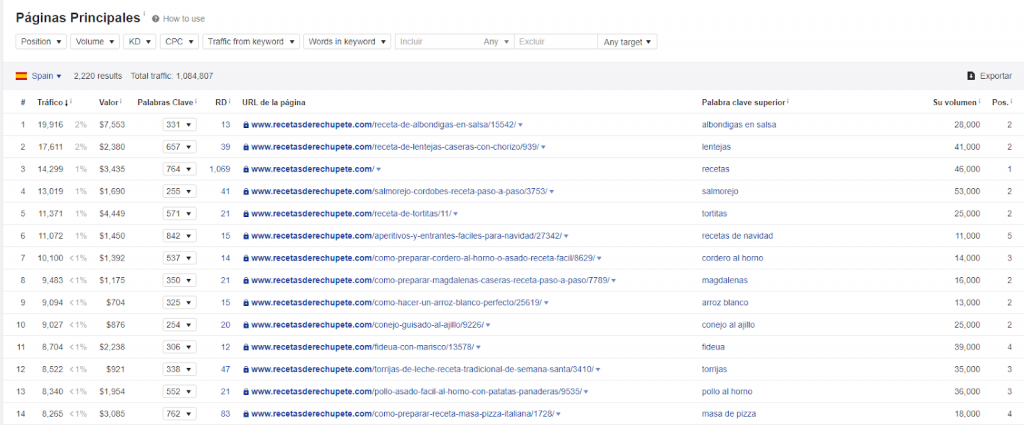Sort by the RD column header

pyautogui.click(x=223, y=102)
